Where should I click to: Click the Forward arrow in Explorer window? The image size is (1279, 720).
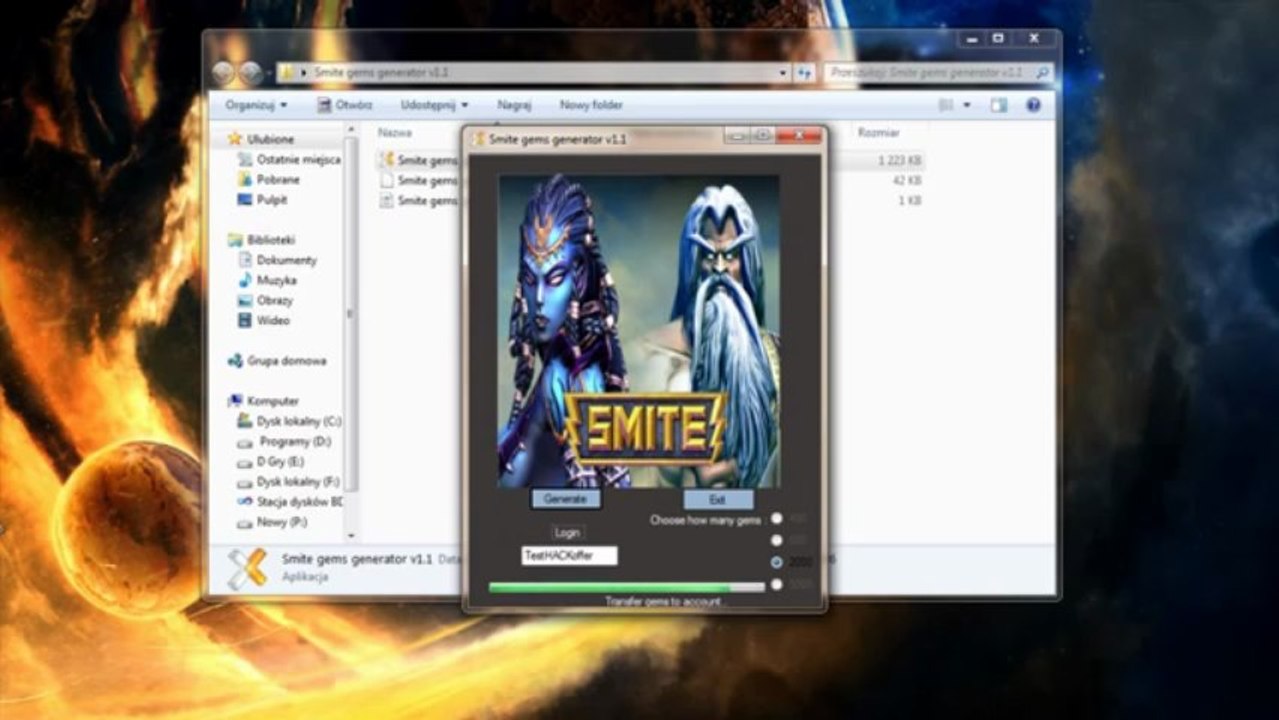coord(250,73)
